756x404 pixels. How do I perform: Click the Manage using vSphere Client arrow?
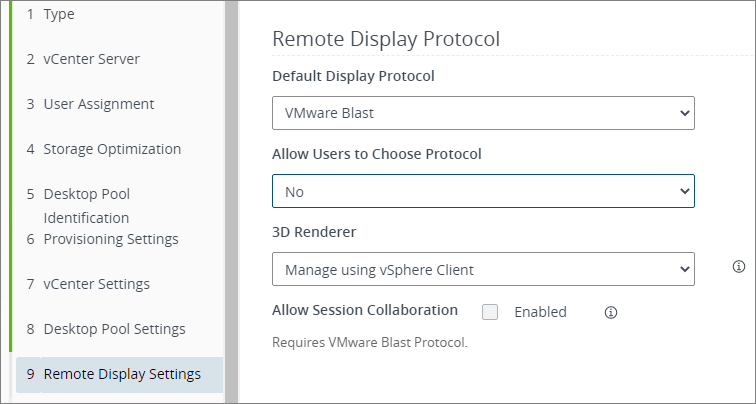click(x=685, y=269)
